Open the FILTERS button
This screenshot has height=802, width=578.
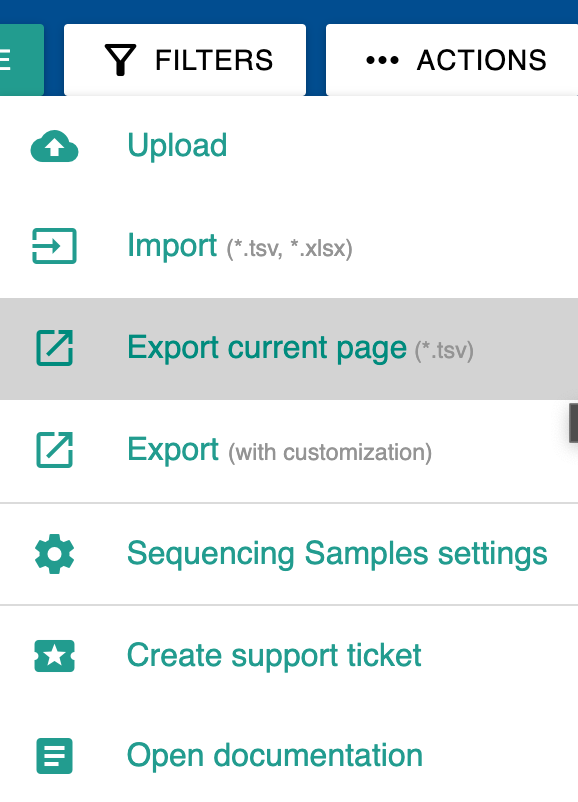pos(185,60)
